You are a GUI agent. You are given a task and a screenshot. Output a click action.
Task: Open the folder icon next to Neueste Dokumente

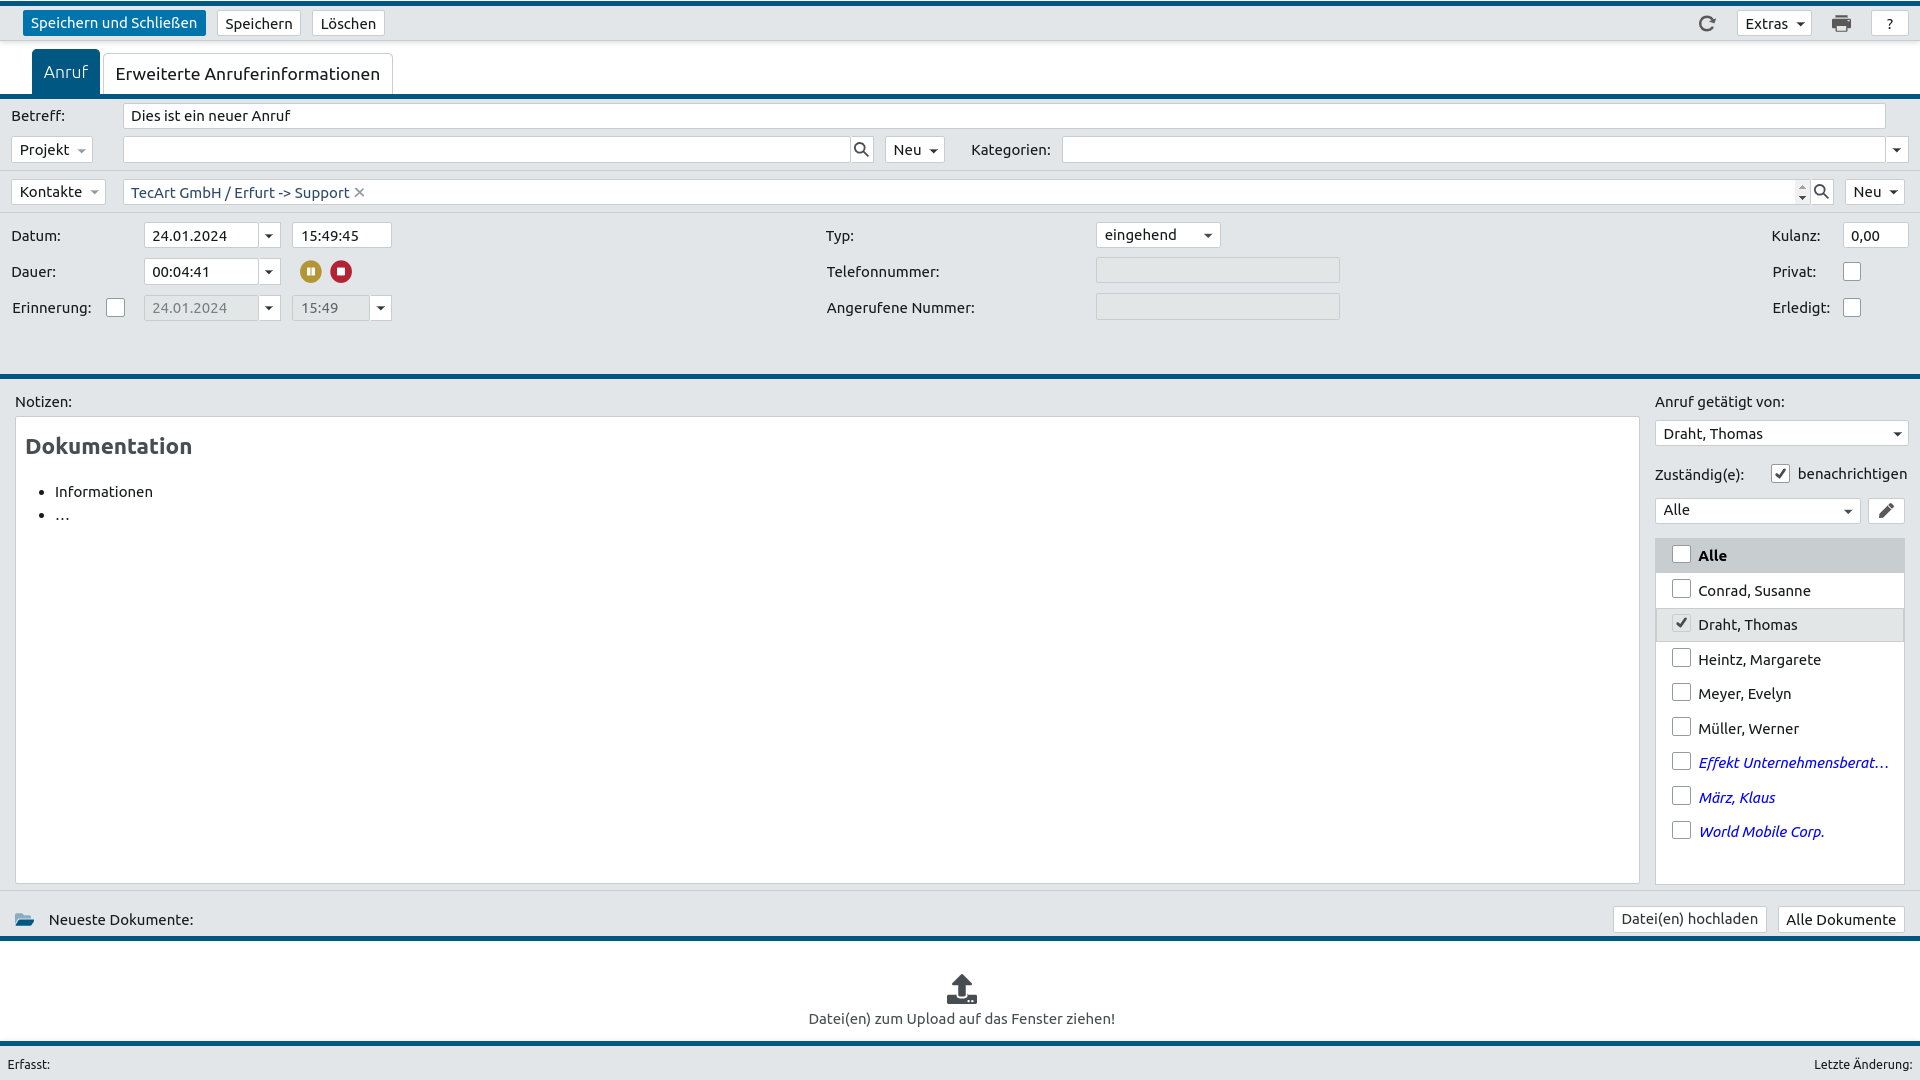(25, 920)
